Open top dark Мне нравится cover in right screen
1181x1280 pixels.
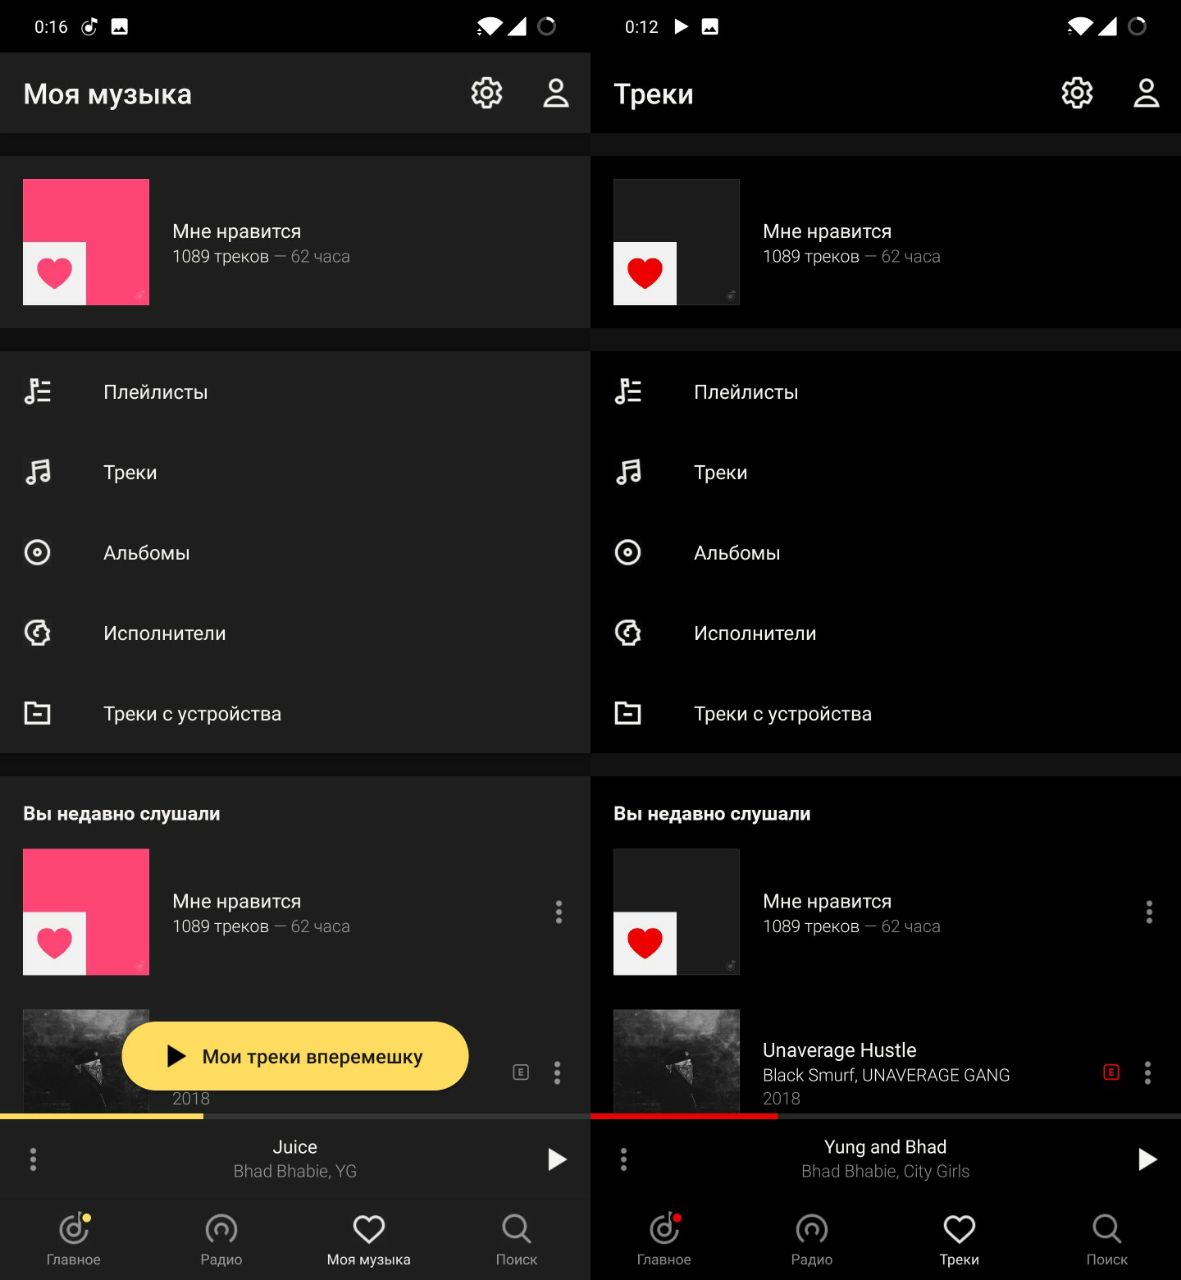pos(677,242)
